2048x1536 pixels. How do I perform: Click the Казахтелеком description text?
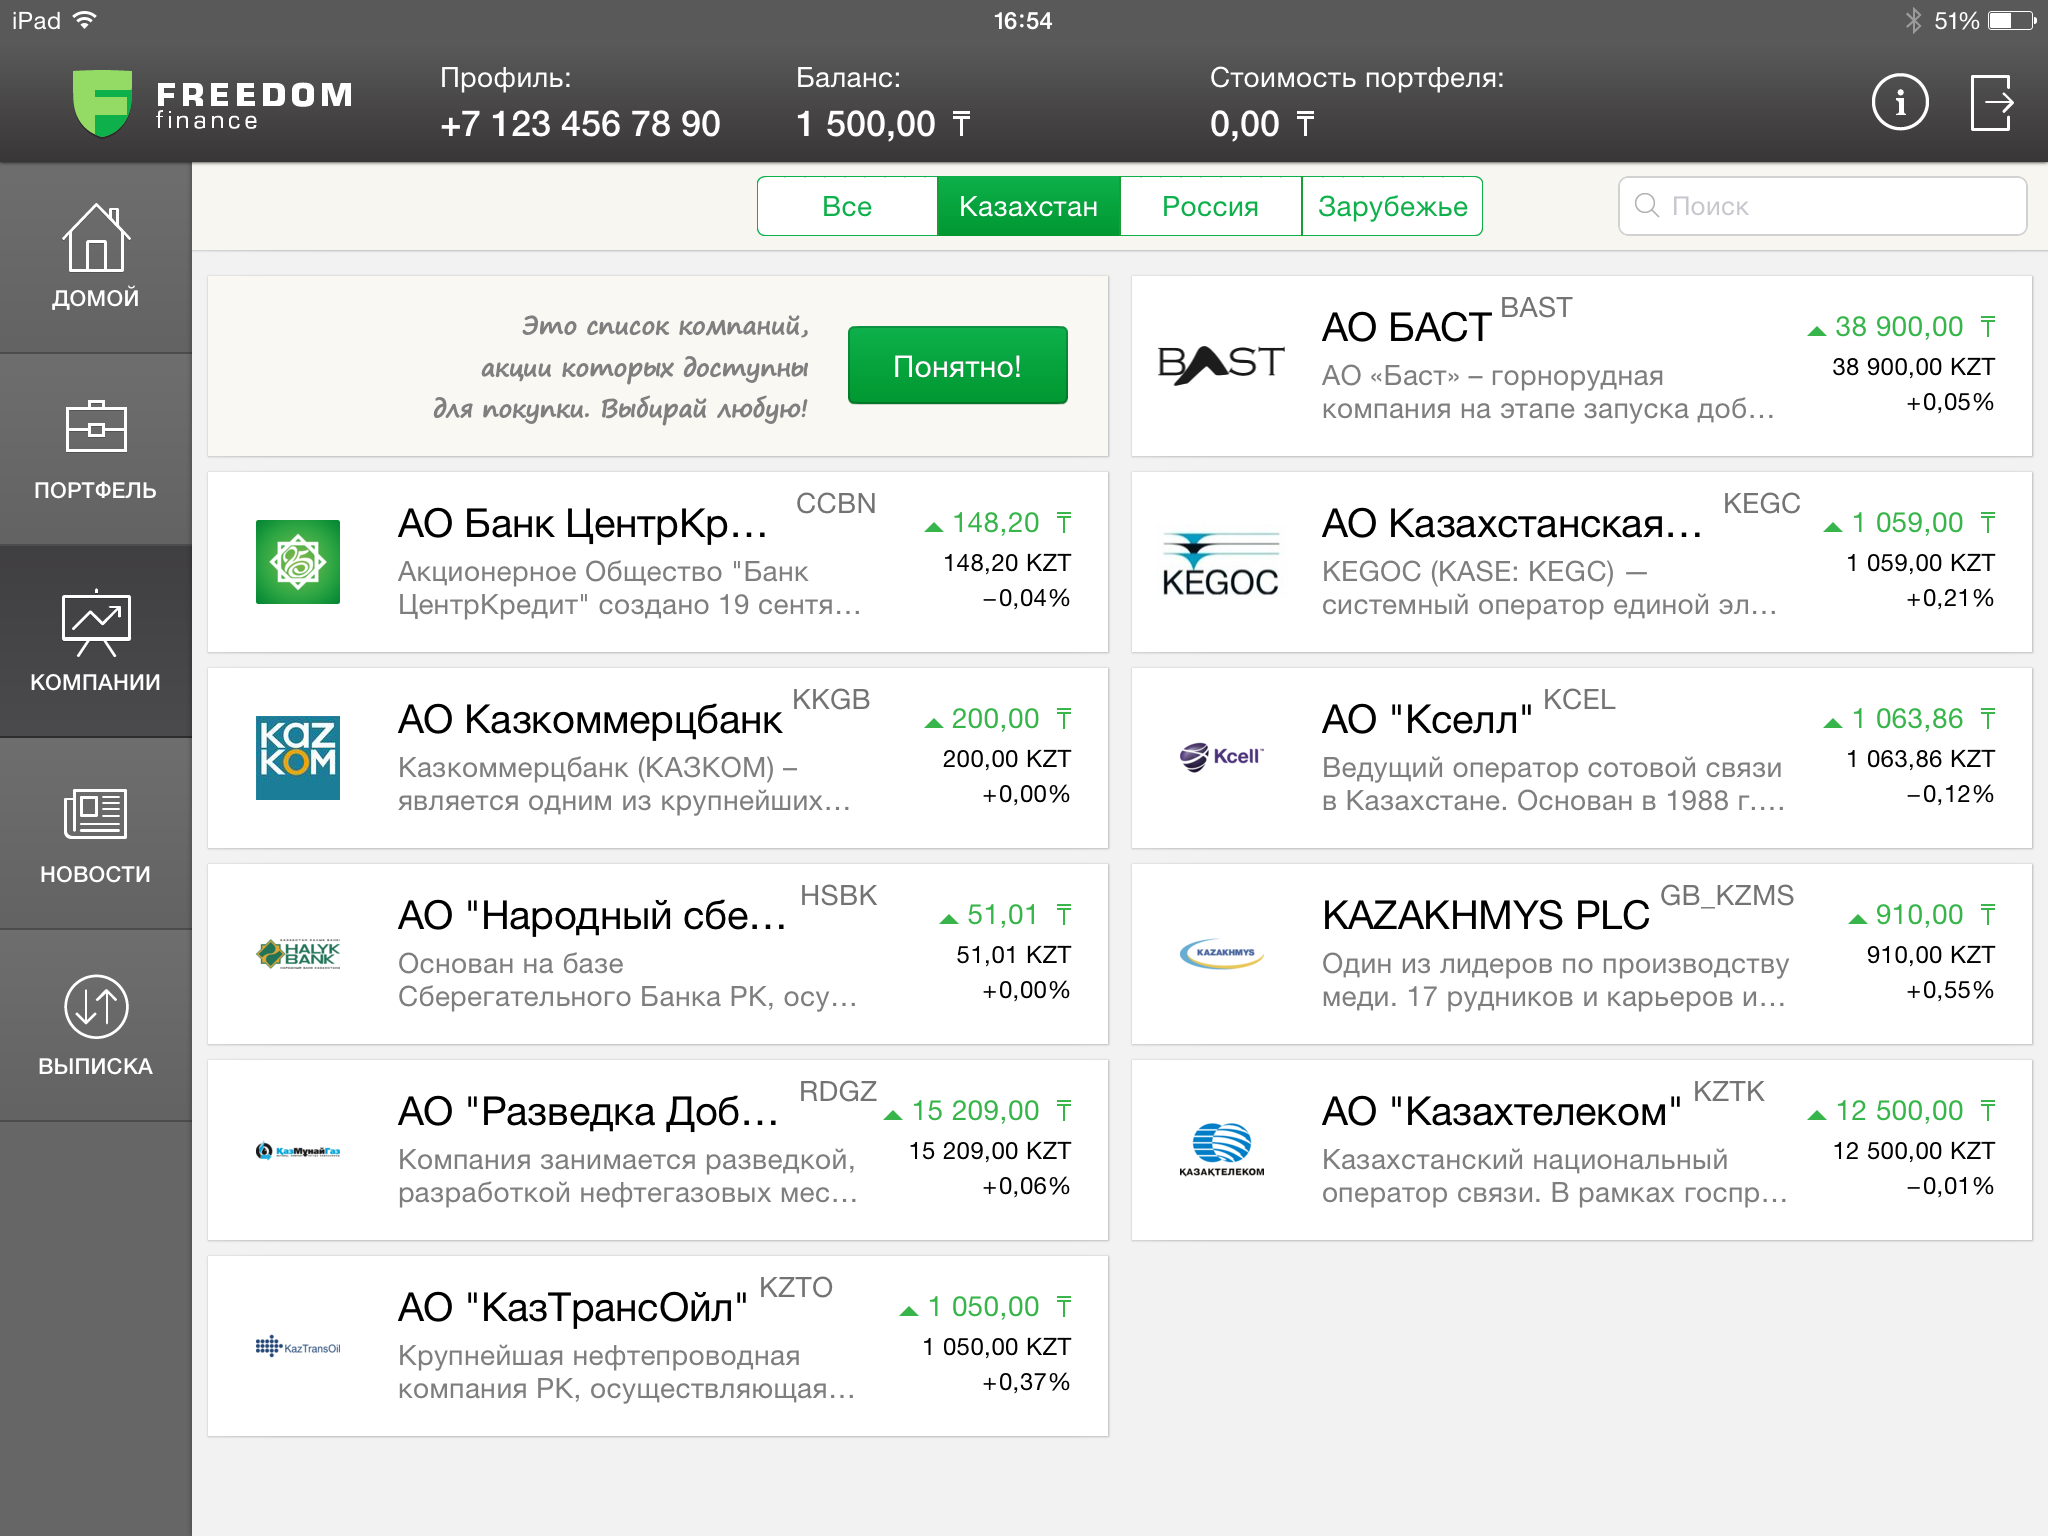pyautogui.click(x=1555, y=1176)
